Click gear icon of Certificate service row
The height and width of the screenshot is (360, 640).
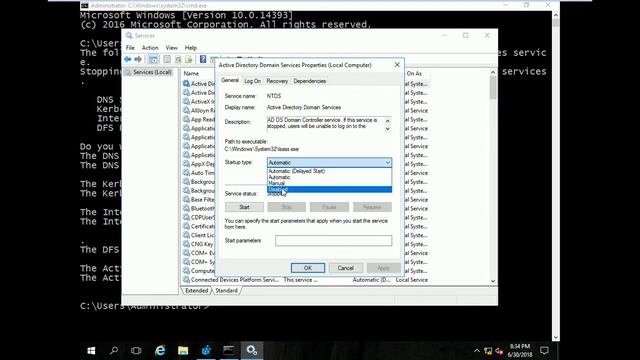(x=187, y=226)
